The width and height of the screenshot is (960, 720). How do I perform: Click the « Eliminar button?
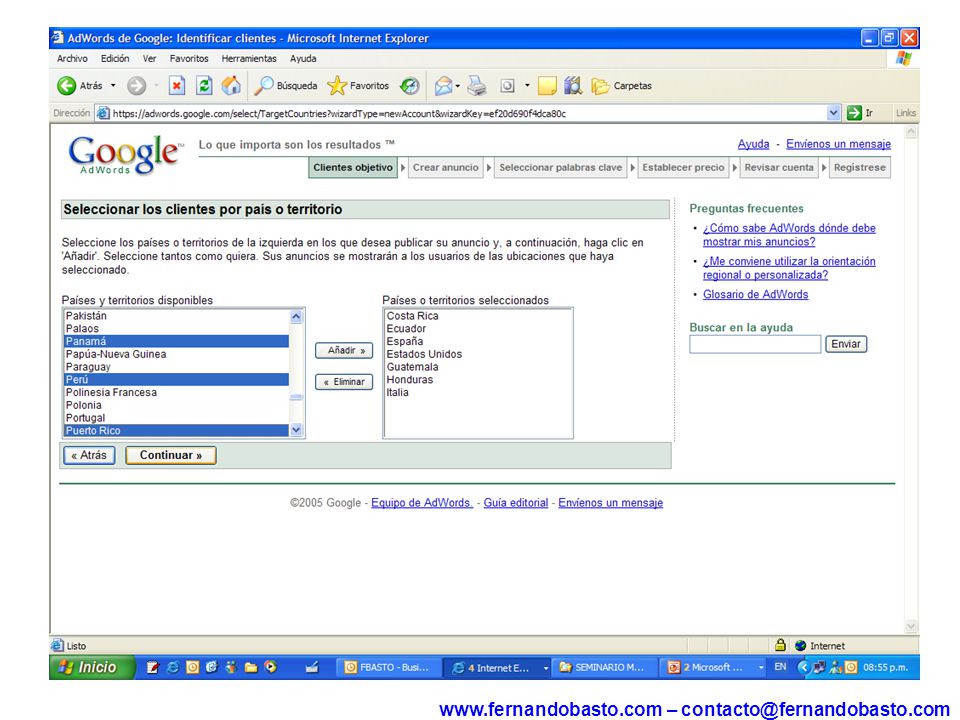(x=344, y=382)
